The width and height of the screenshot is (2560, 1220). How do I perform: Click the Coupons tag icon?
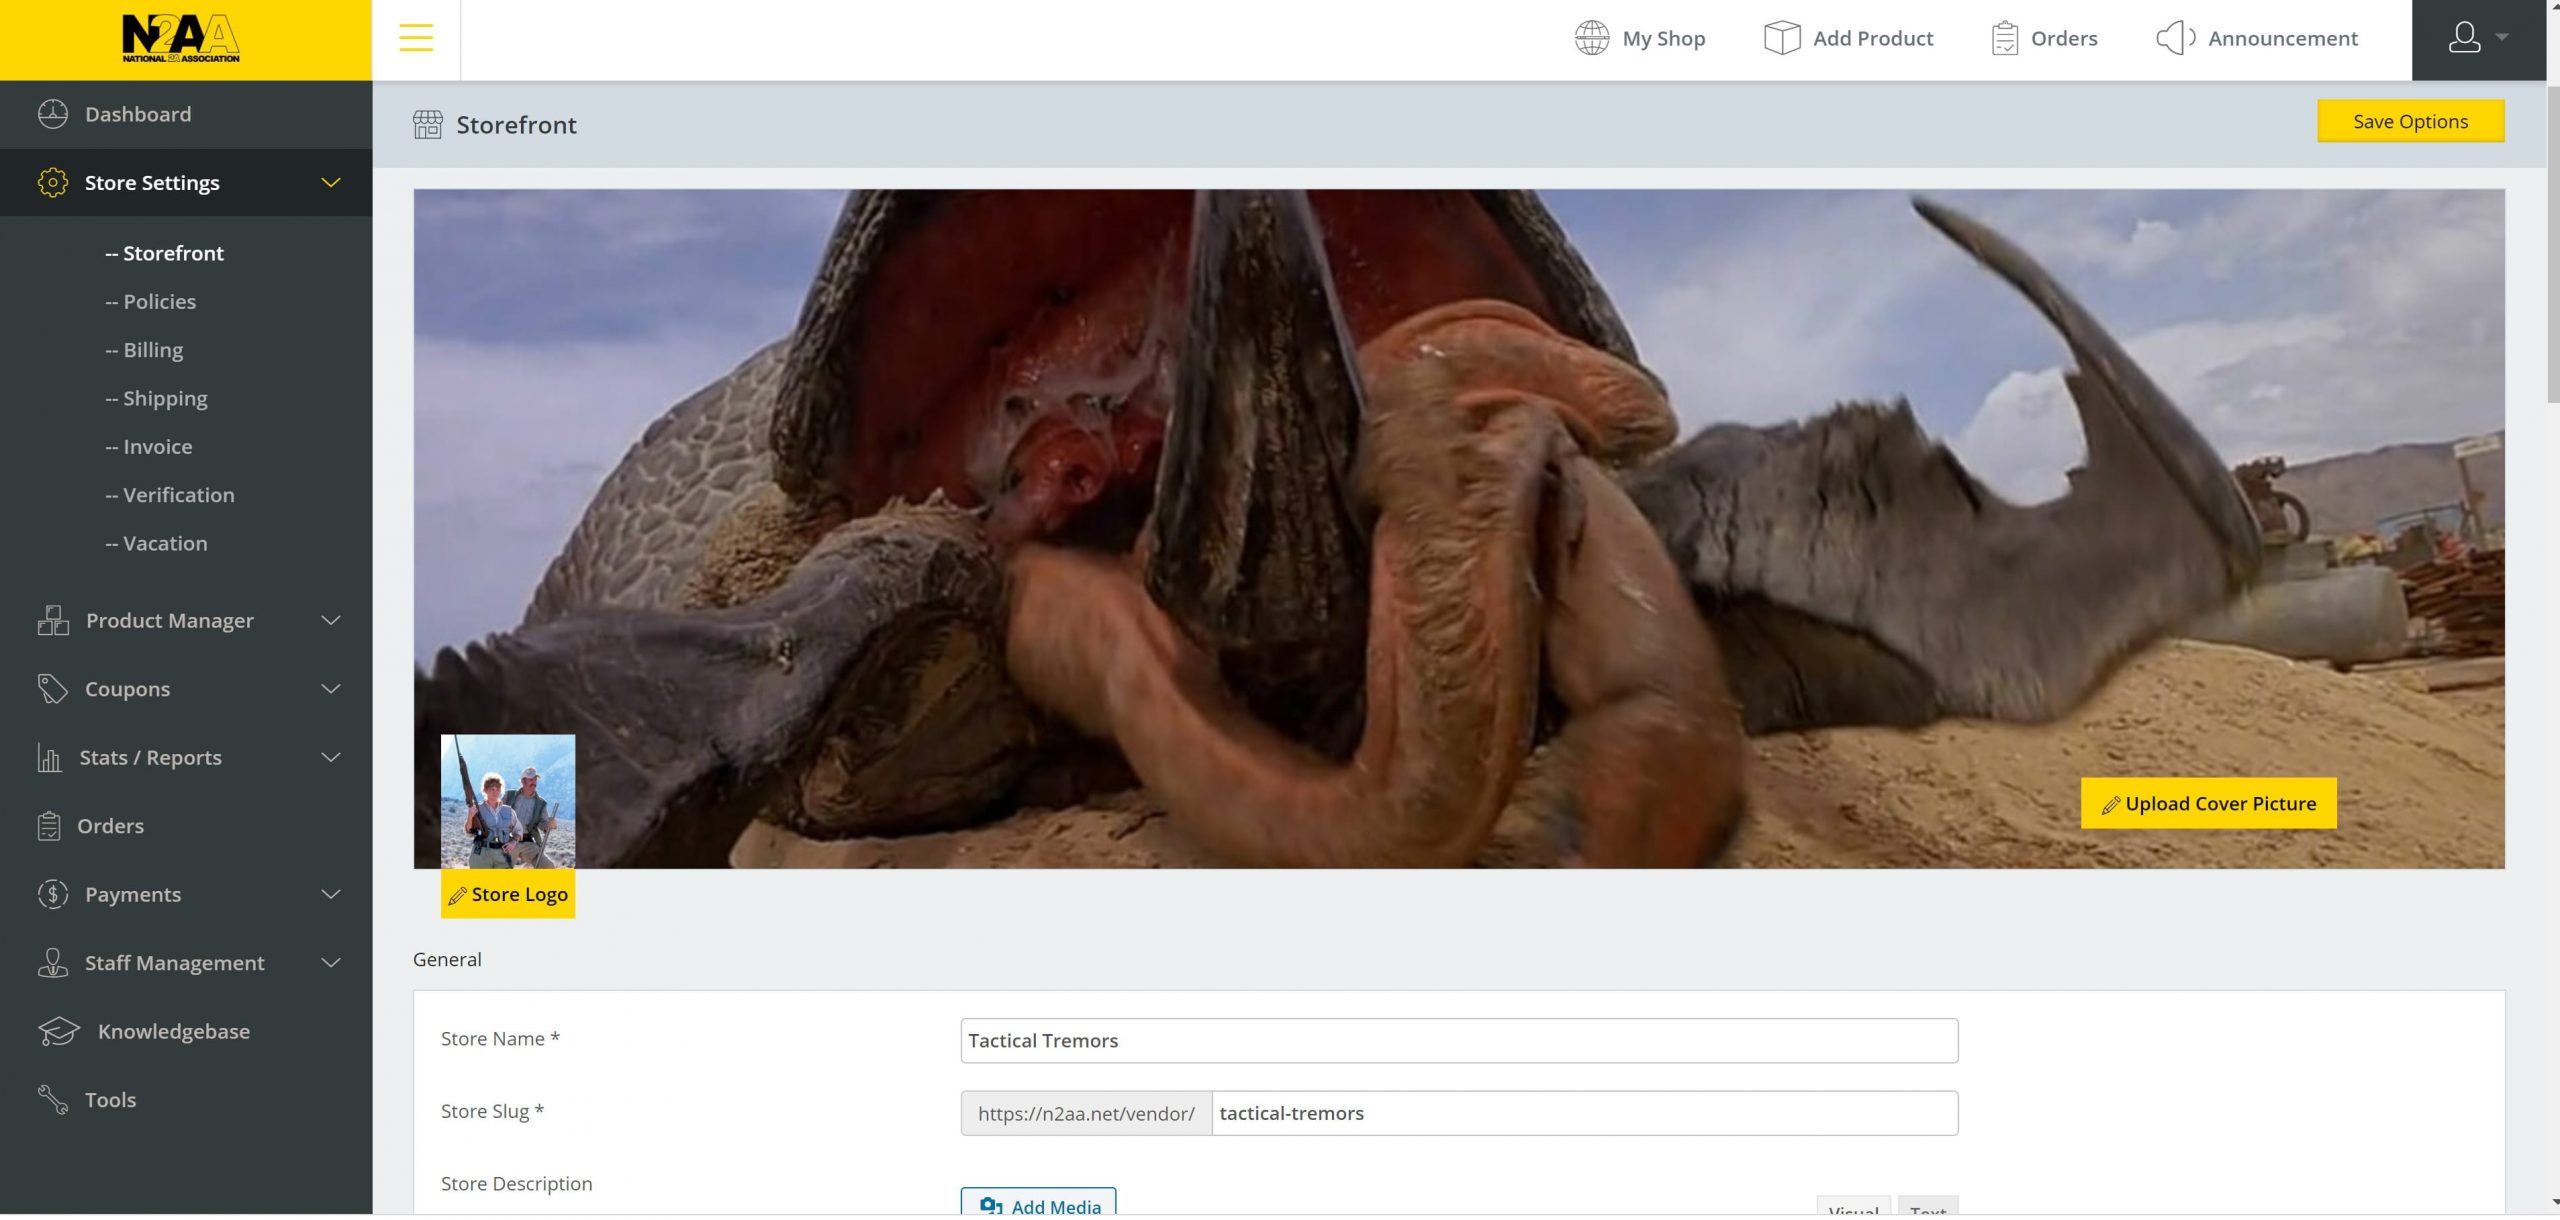click(x=53, y=689)
